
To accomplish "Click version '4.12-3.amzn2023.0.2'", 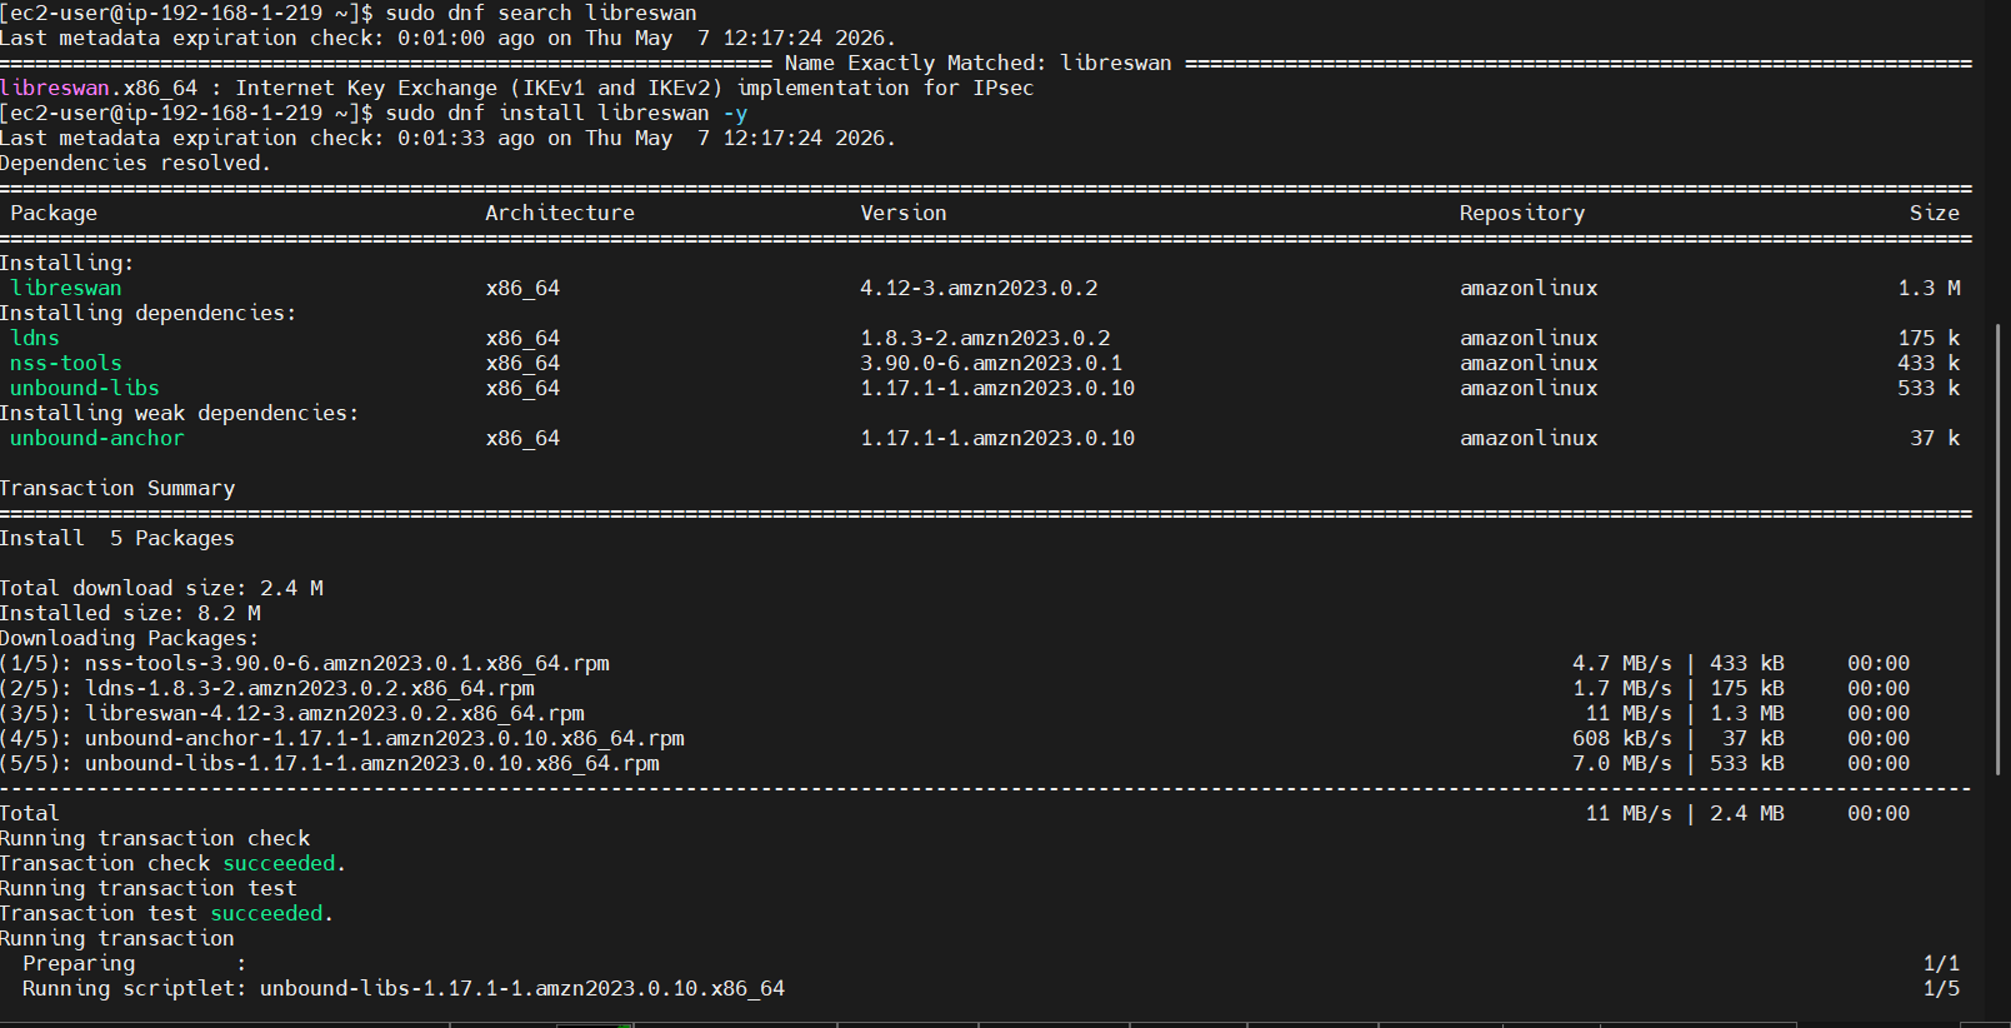I will (979, 288).
